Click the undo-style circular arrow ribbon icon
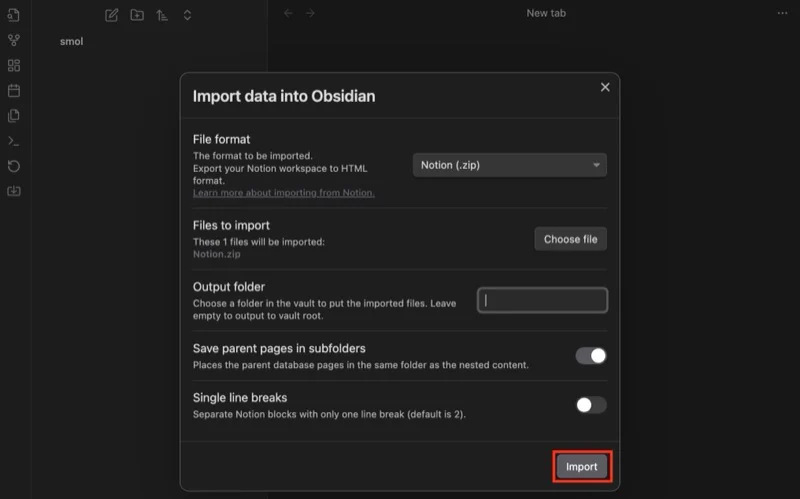This screenshot has height=499, width=800. 14,166
